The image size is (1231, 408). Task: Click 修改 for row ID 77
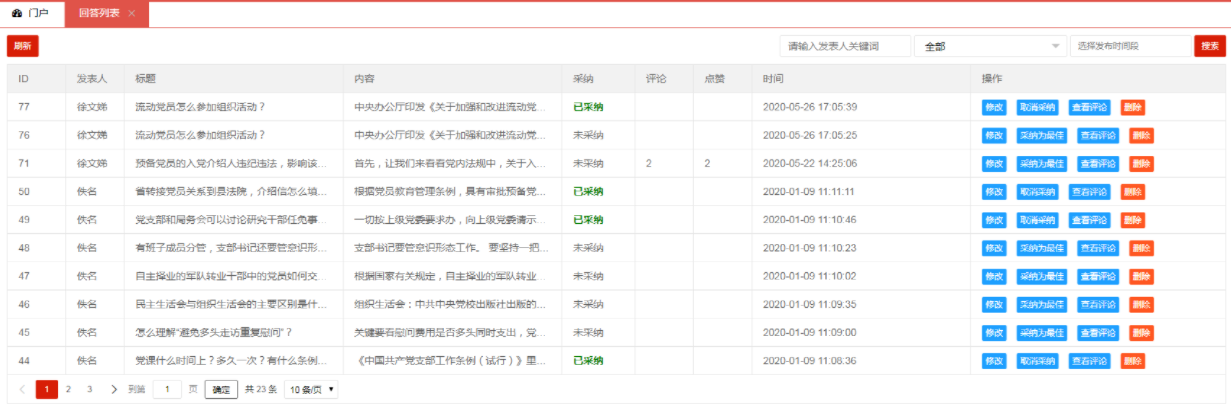pos(994,107)
